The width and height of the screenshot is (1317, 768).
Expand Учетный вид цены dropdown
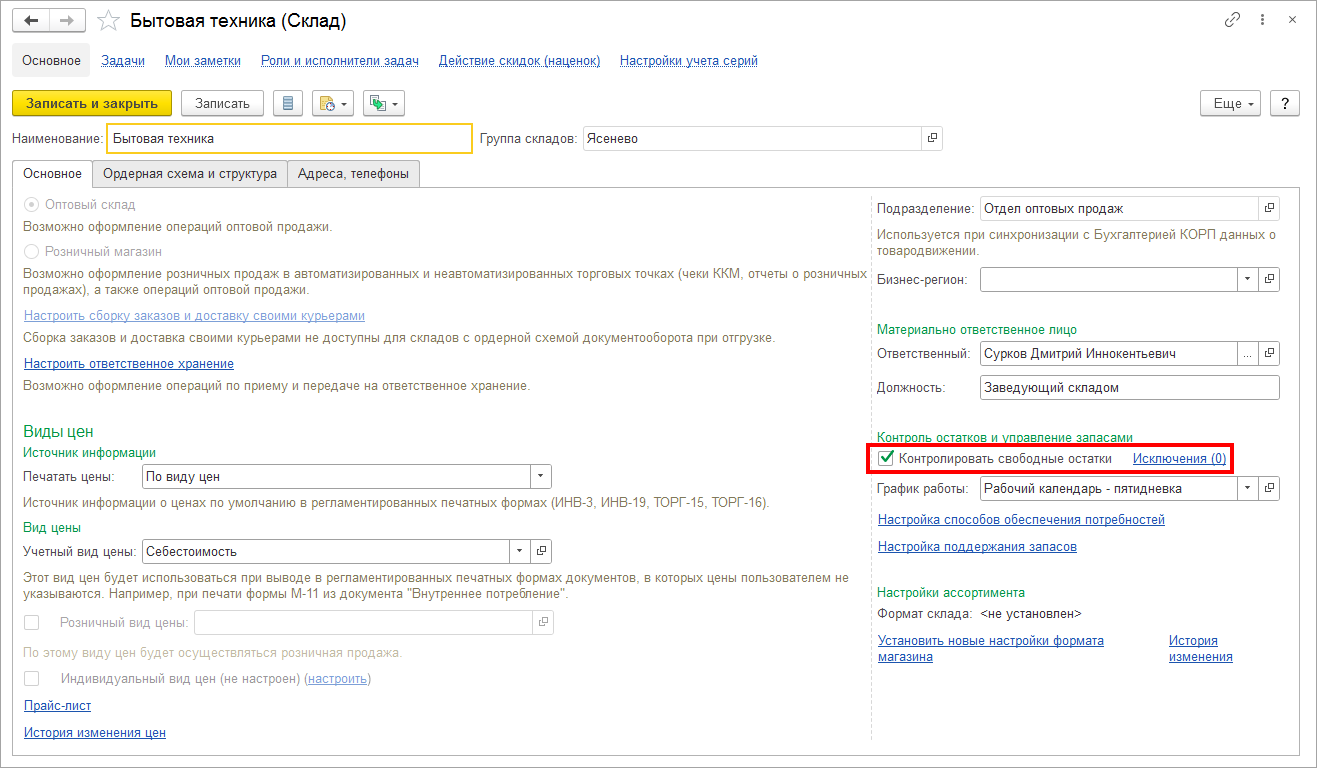(520, 551)
